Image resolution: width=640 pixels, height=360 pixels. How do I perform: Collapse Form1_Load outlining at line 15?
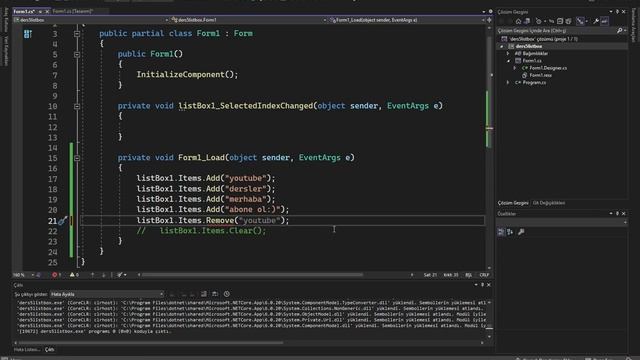[77, 158]
